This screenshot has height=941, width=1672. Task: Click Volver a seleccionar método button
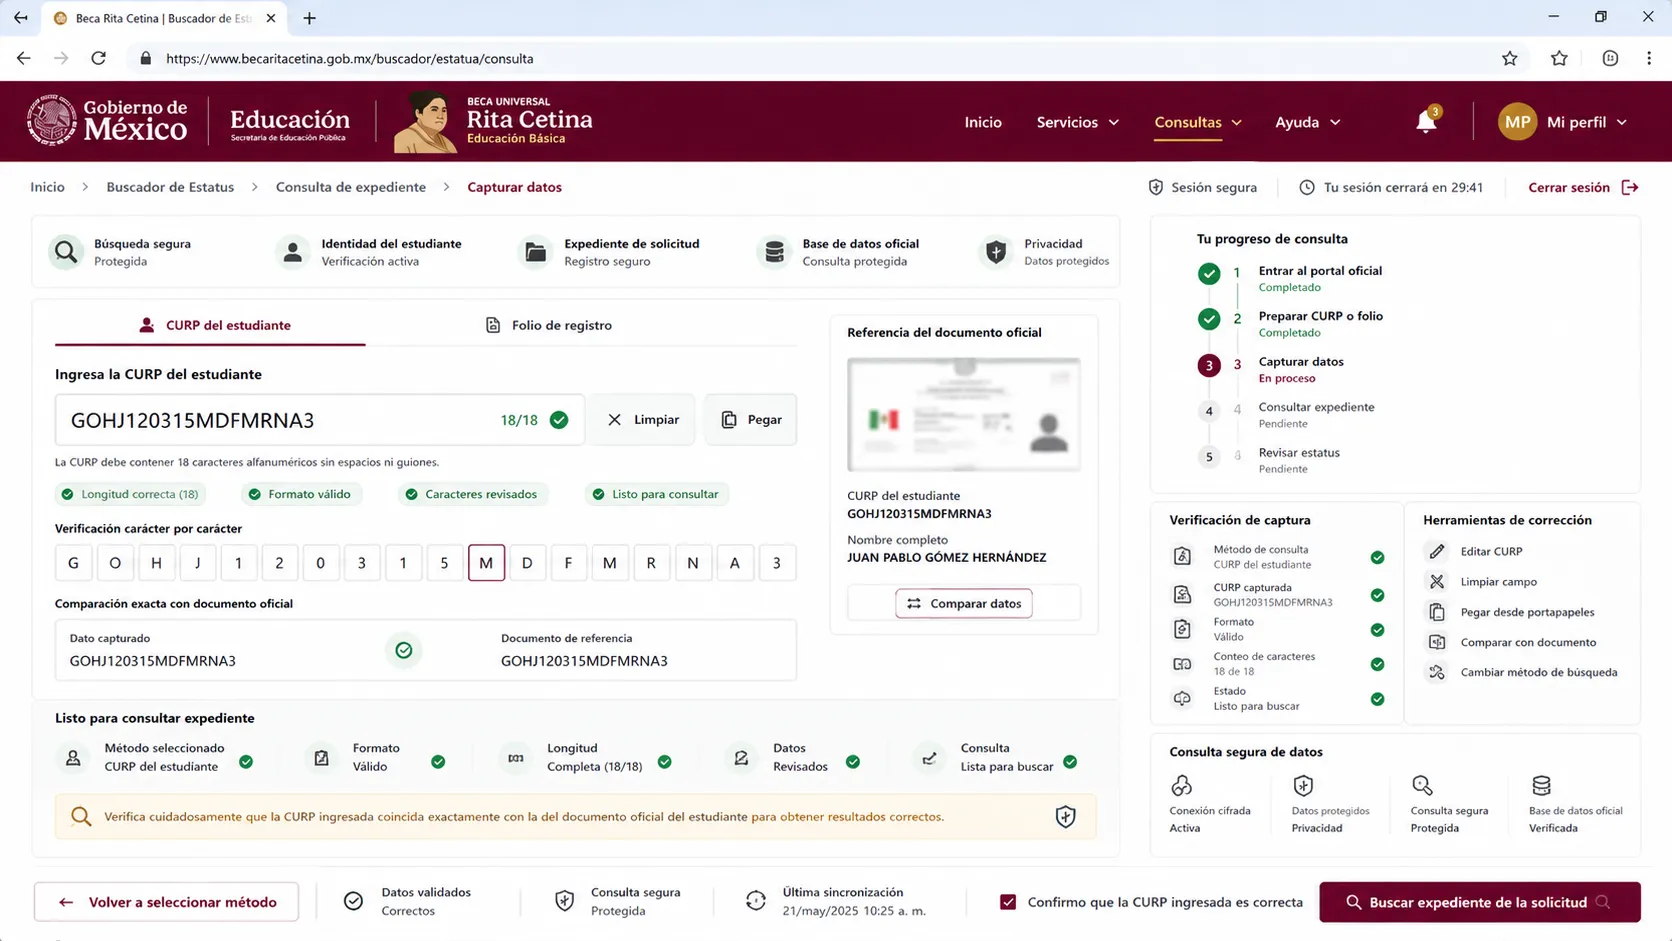[166, 902]
